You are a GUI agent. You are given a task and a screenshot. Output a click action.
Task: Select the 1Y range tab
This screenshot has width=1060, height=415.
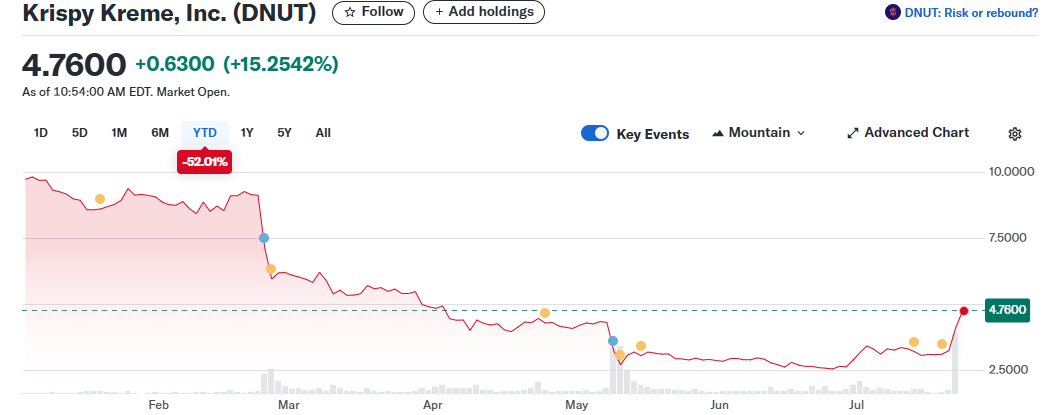[x=247, y=132]
